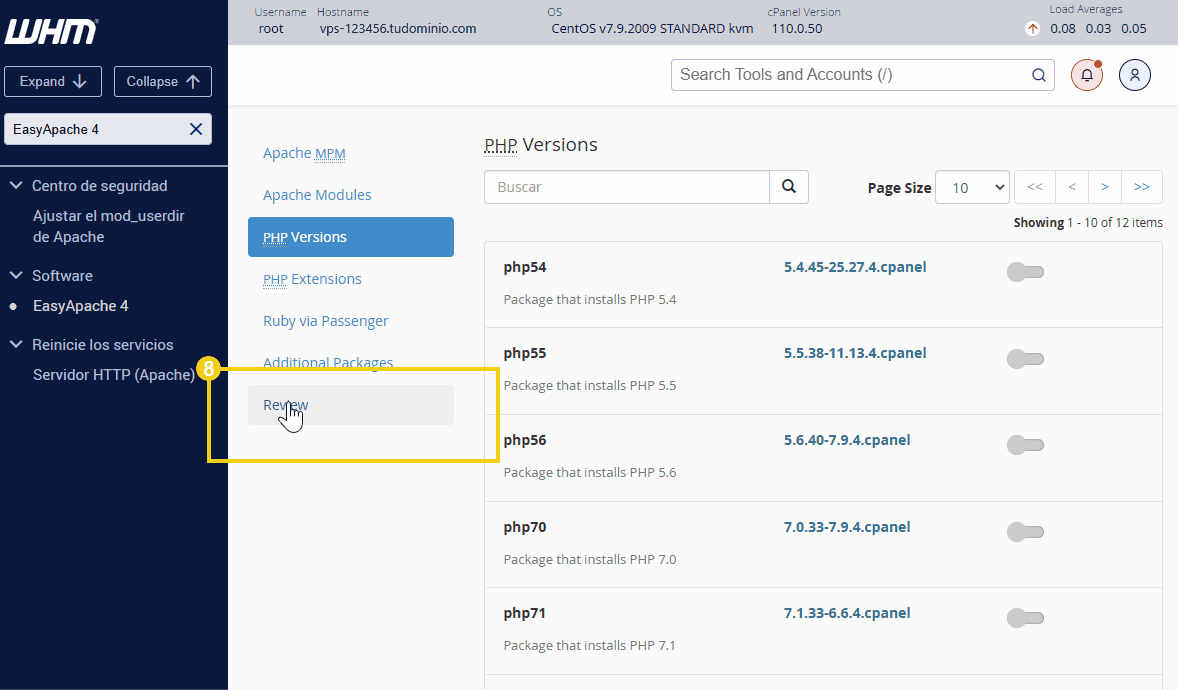Open the Review tab
Image resolution: width=1178 pixels, height=690 pixels.
(351, 405)
